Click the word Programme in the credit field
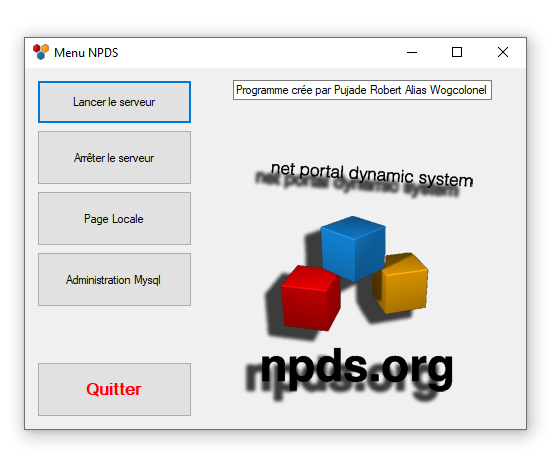 click(262, 90)
